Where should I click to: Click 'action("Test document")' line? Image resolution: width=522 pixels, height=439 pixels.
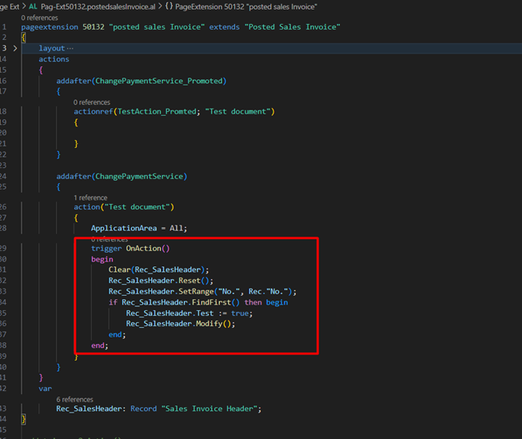tap(124, 207)
